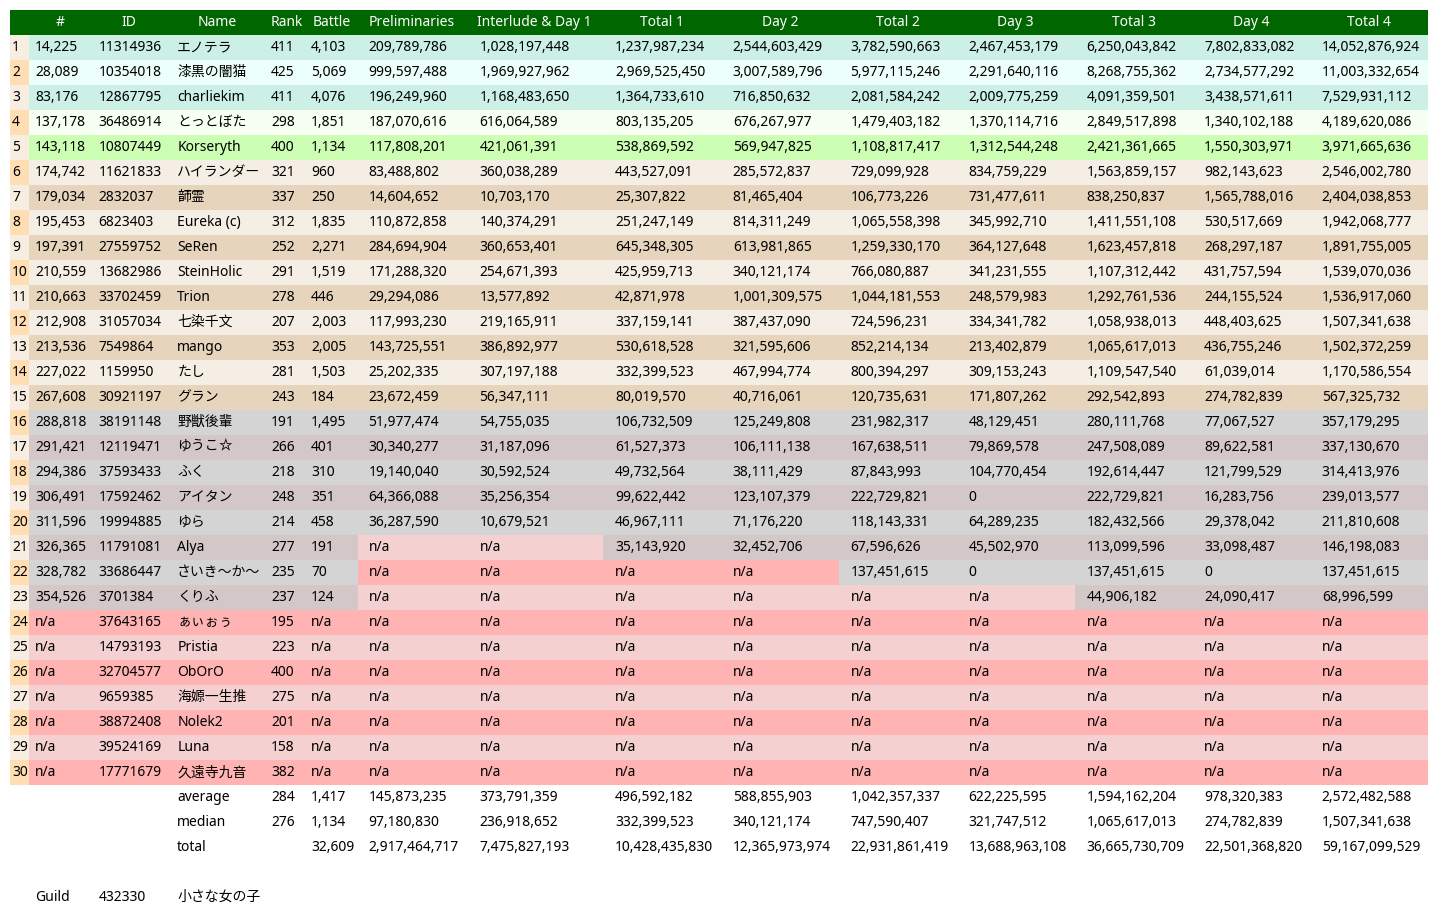The width and height of the screenshot is (1438, 920).
Task: Select the name cell とっとぽた
Action: click(211, 121)
